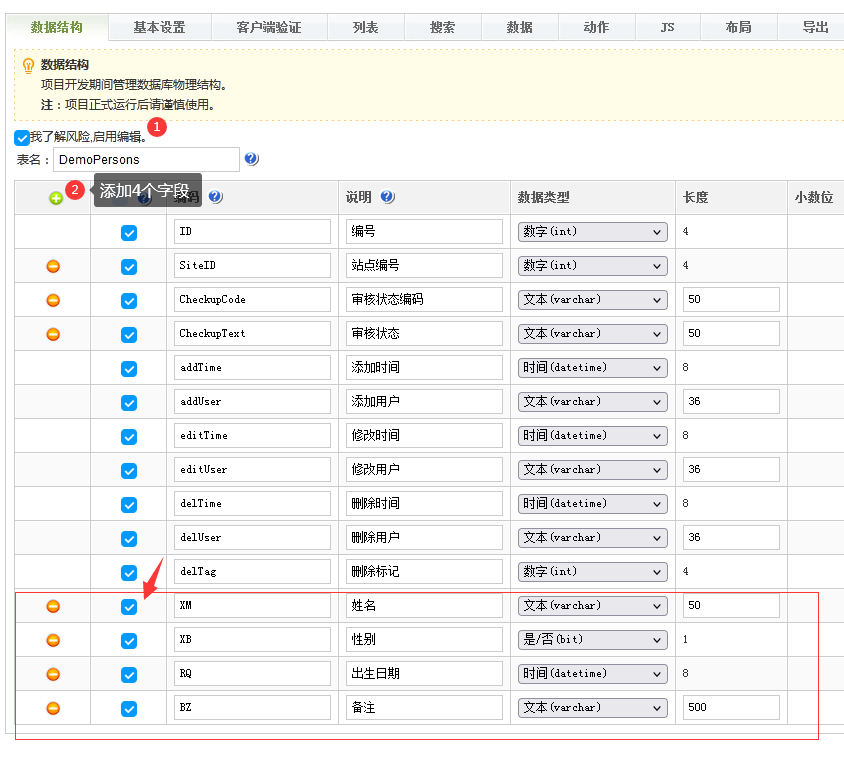Expand data type dropdown for XB field
Image resolution: width=844 pixels, height=757 pixels.
coord(592,640)
